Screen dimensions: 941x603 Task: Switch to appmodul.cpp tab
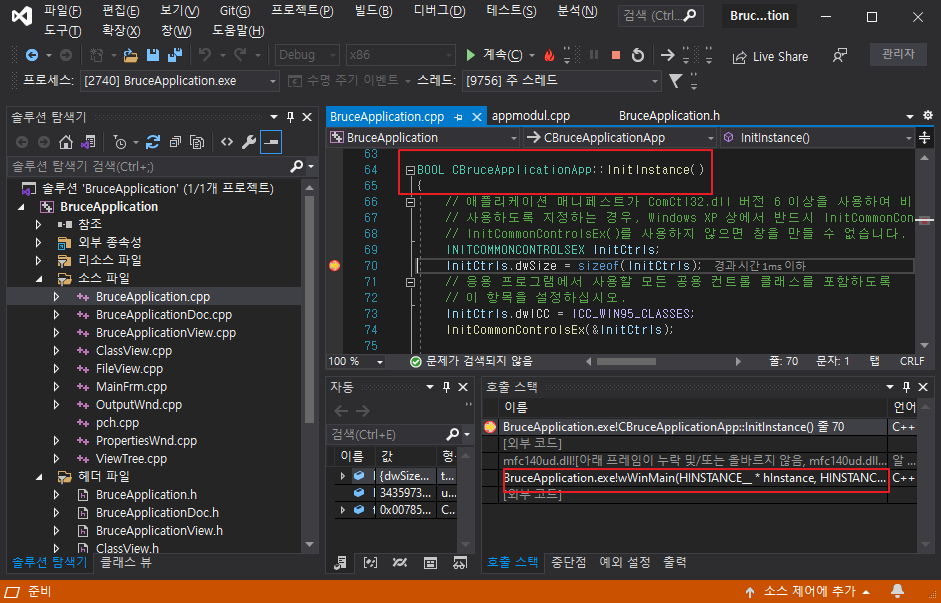pos(531,116)
